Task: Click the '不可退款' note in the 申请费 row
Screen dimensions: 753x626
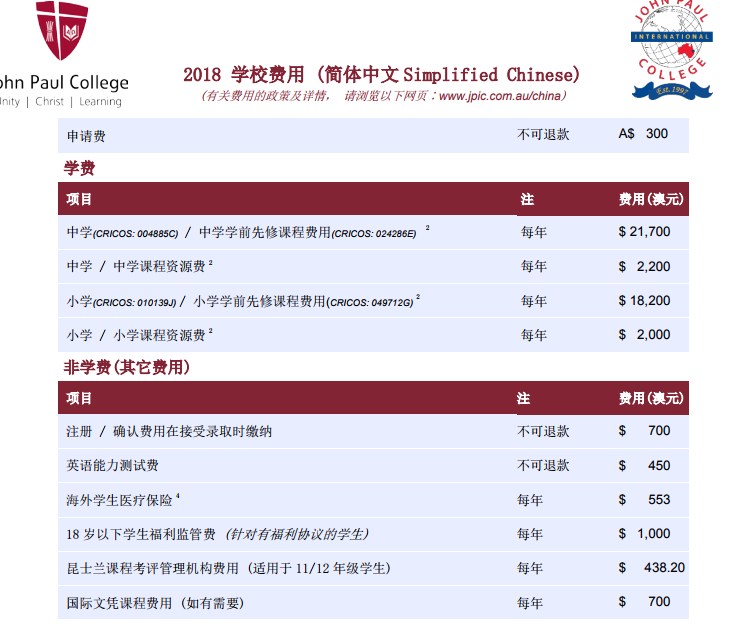Action: coord(543,134)
